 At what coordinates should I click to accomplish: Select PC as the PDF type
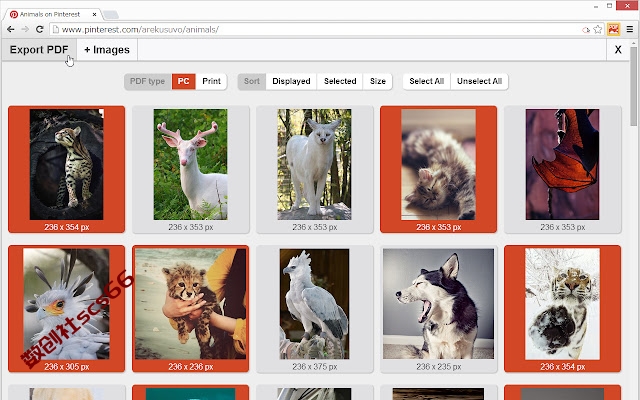[184, 81]
